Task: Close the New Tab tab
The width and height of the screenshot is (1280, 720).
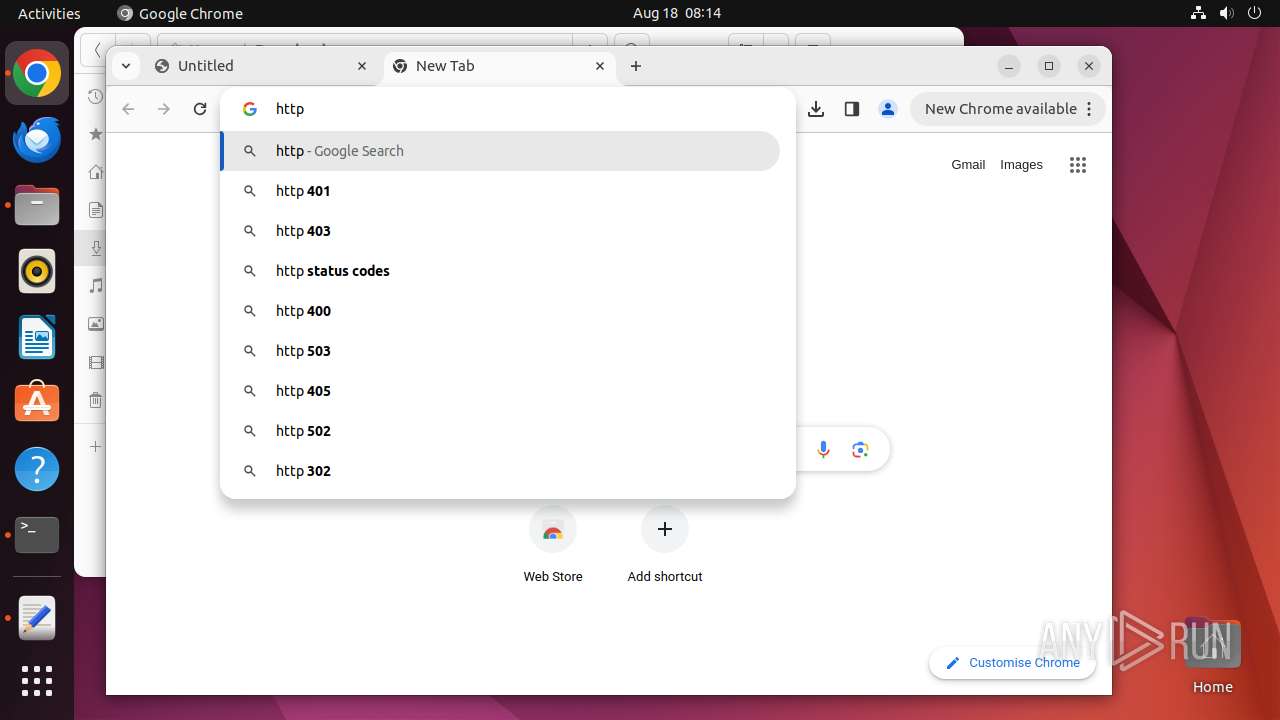Action: 600,66
